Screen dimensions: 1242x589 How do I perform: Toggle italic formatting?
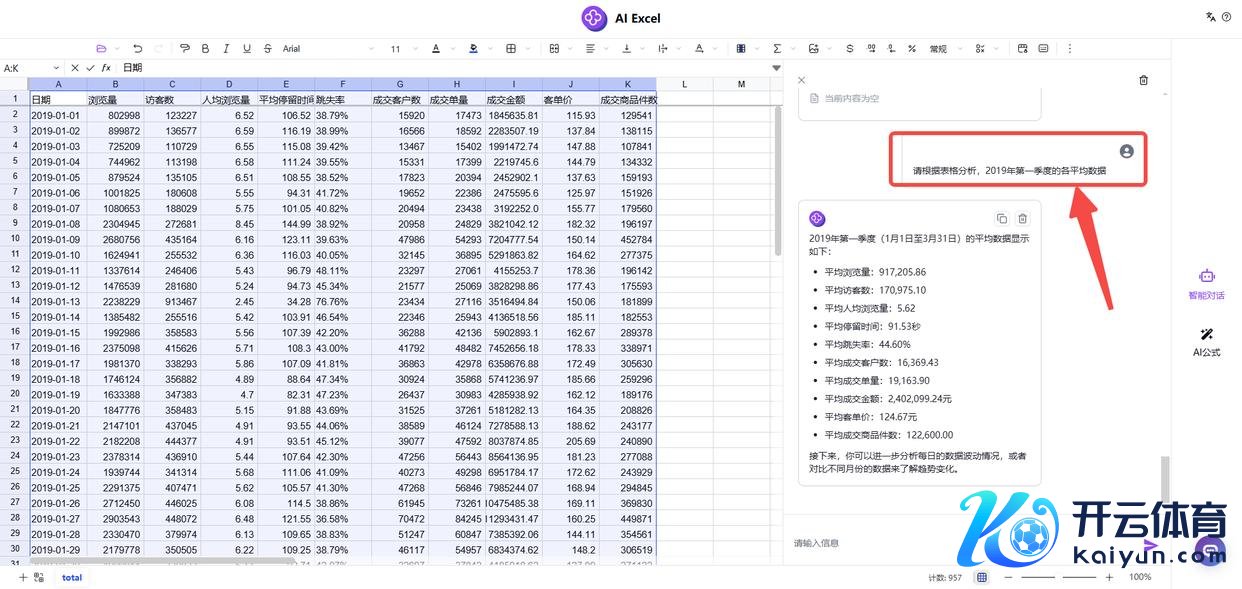tap(226, 48)
